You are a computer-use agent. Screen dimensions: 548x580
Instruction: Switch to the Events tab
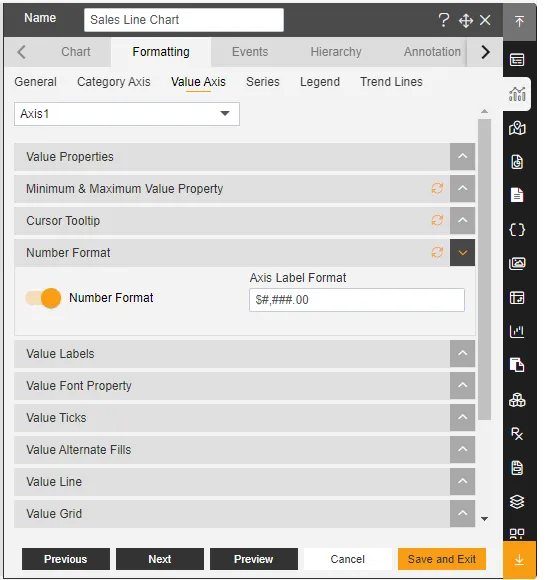point(250,52)
